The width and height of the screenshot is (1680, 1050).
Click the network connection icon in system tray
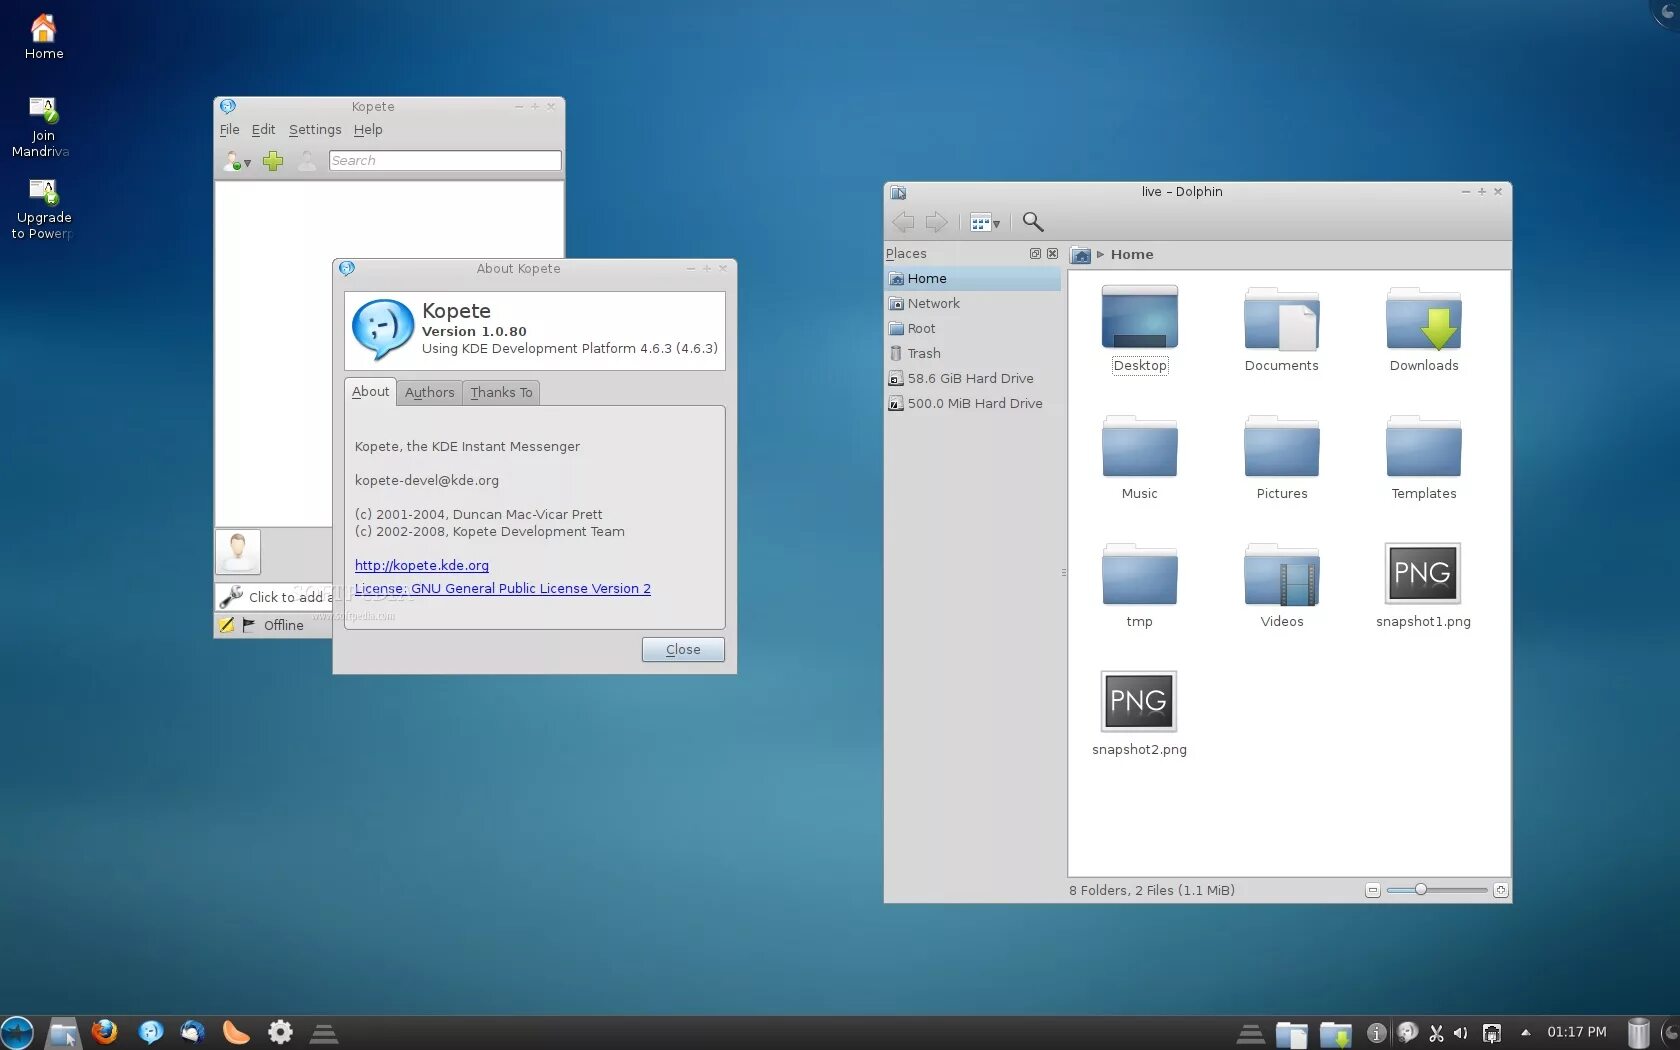[x=1492, y=1033]
